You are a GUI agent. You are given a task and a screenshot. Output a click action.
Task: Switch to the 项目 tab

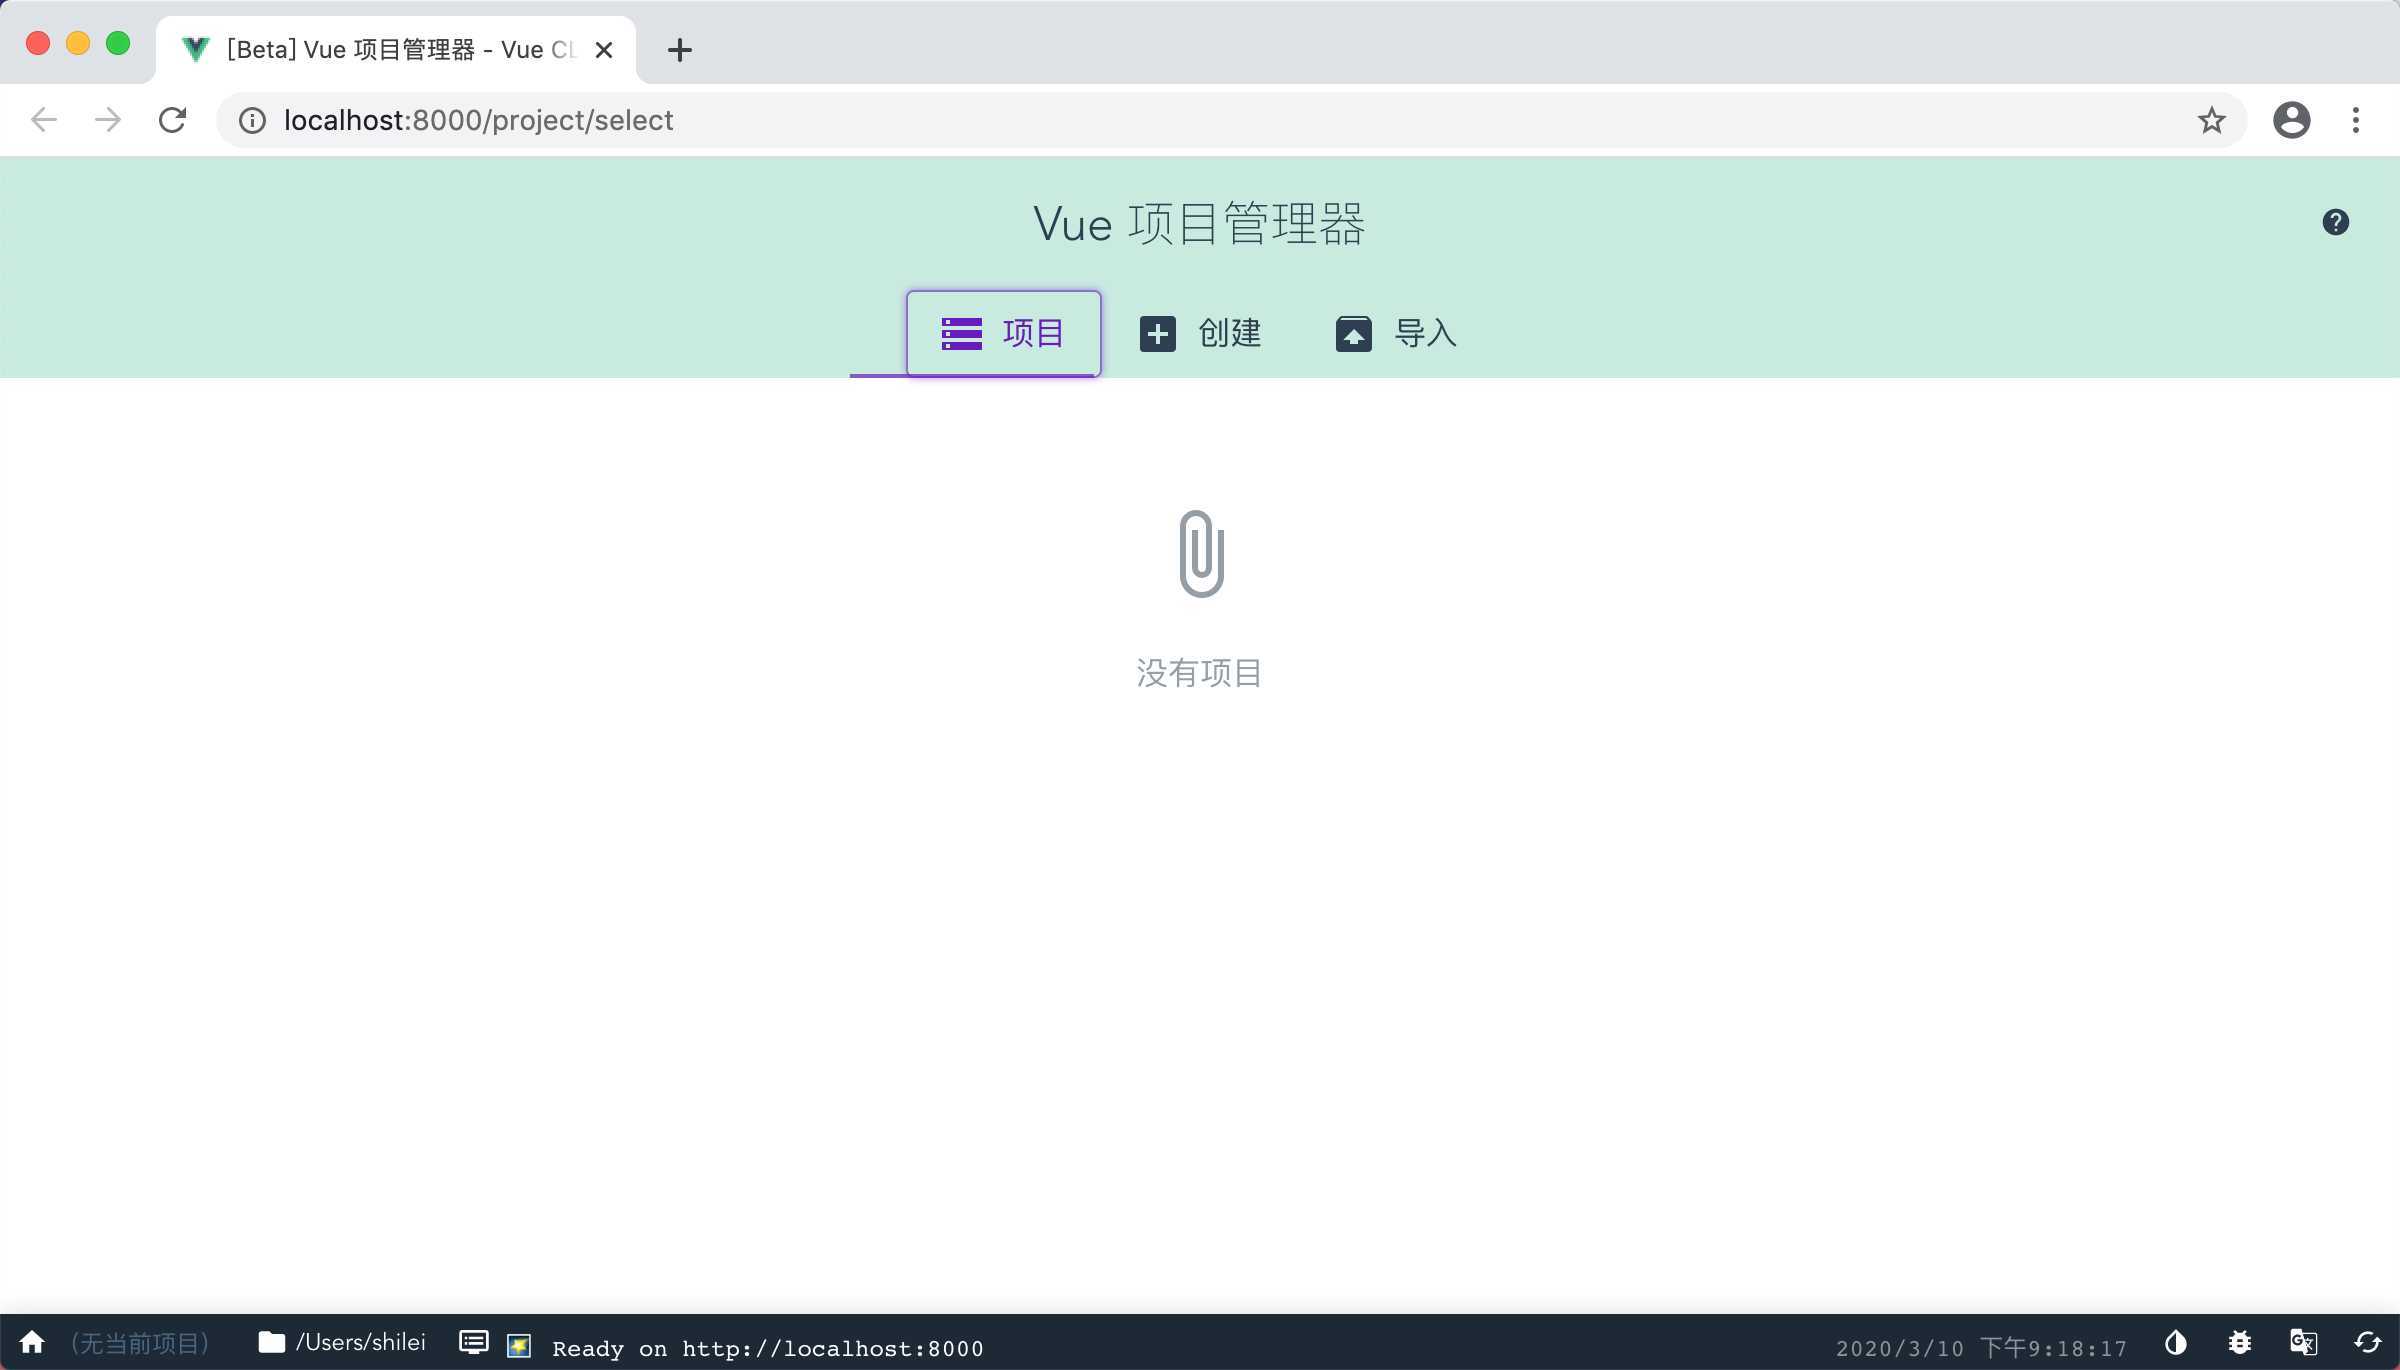(x=1003, y=333)
